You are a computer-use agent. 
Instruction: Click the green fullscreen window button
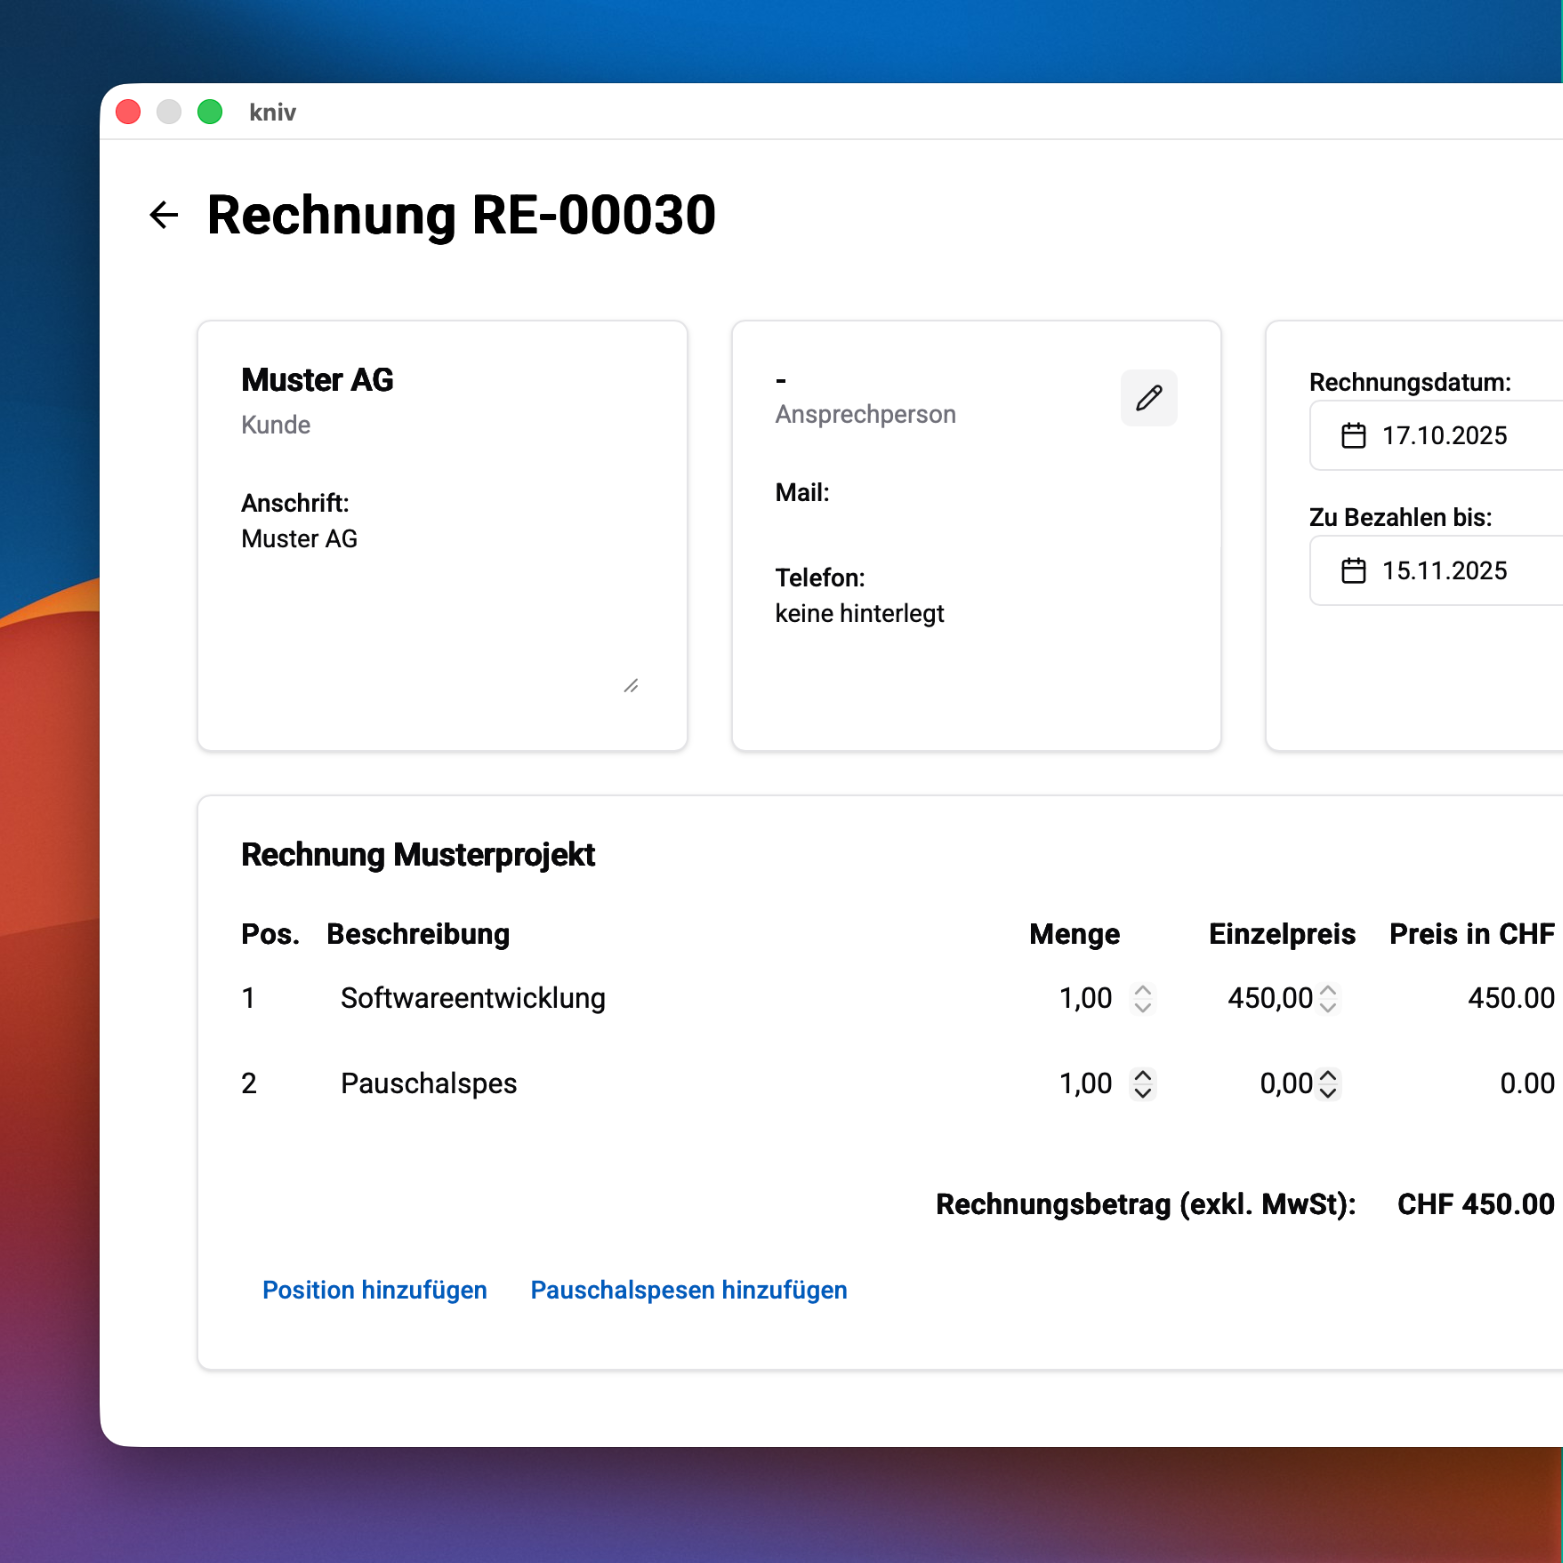click(x=210, y=112)
